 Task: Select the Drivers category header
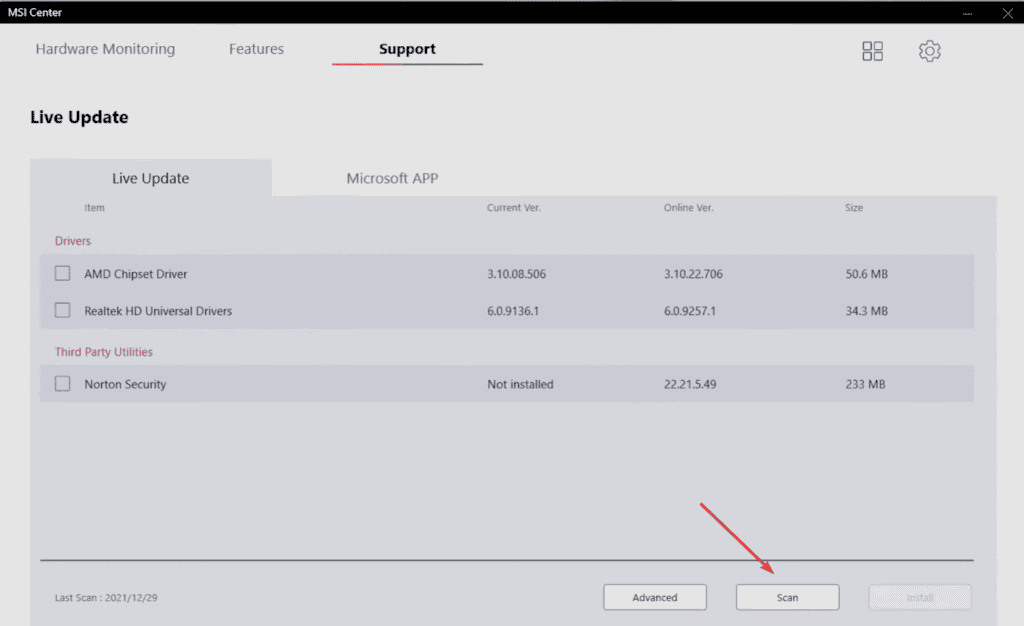[x=72, y=240]
